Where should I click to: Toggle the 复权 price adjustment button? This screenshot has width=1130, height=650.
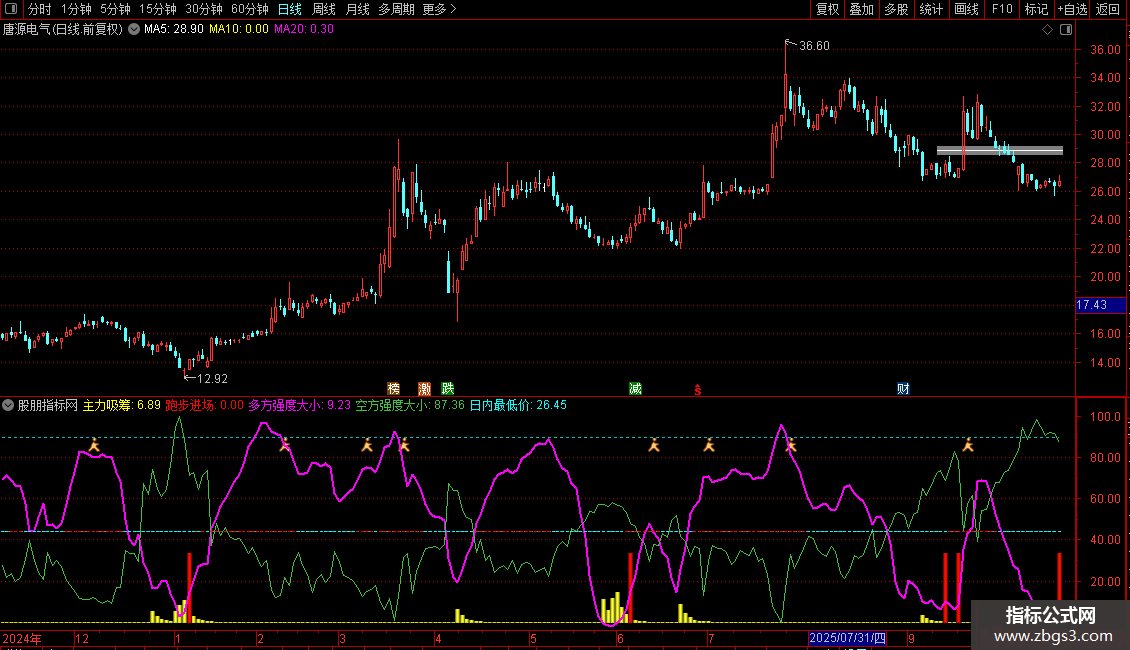pos(827,9)
